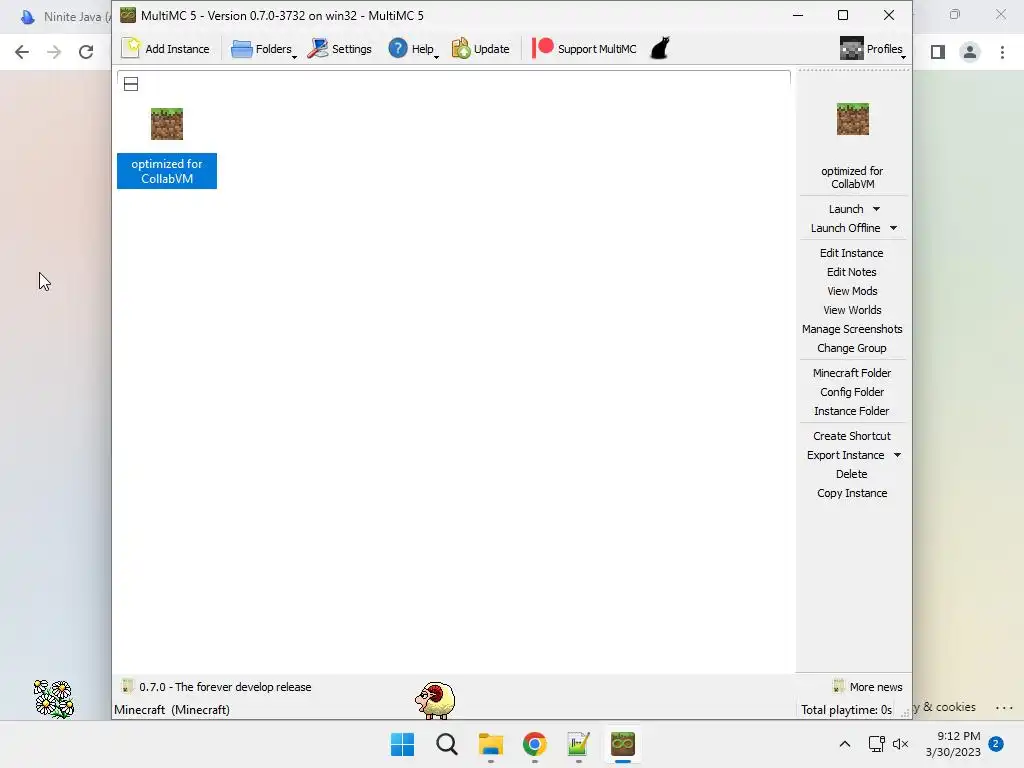This screenshot has height=768, width=1024.
Task: Click Create Shortcut
Action: [x=852, y=436]
